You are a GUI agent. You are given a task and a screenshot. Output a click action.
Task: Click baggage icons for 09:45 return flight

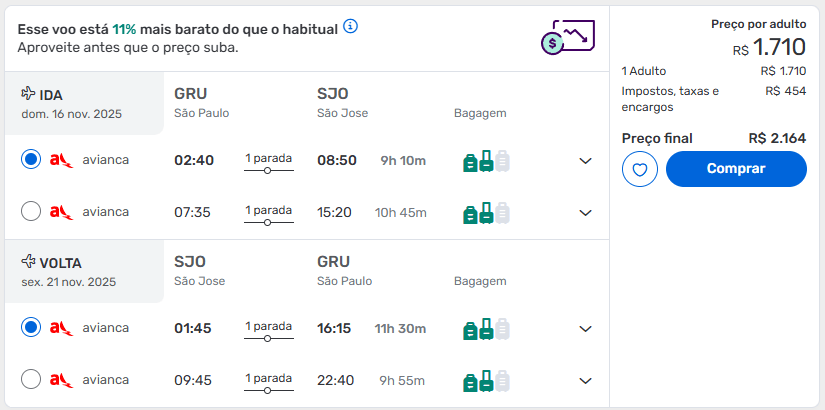[x=487, y=381]
